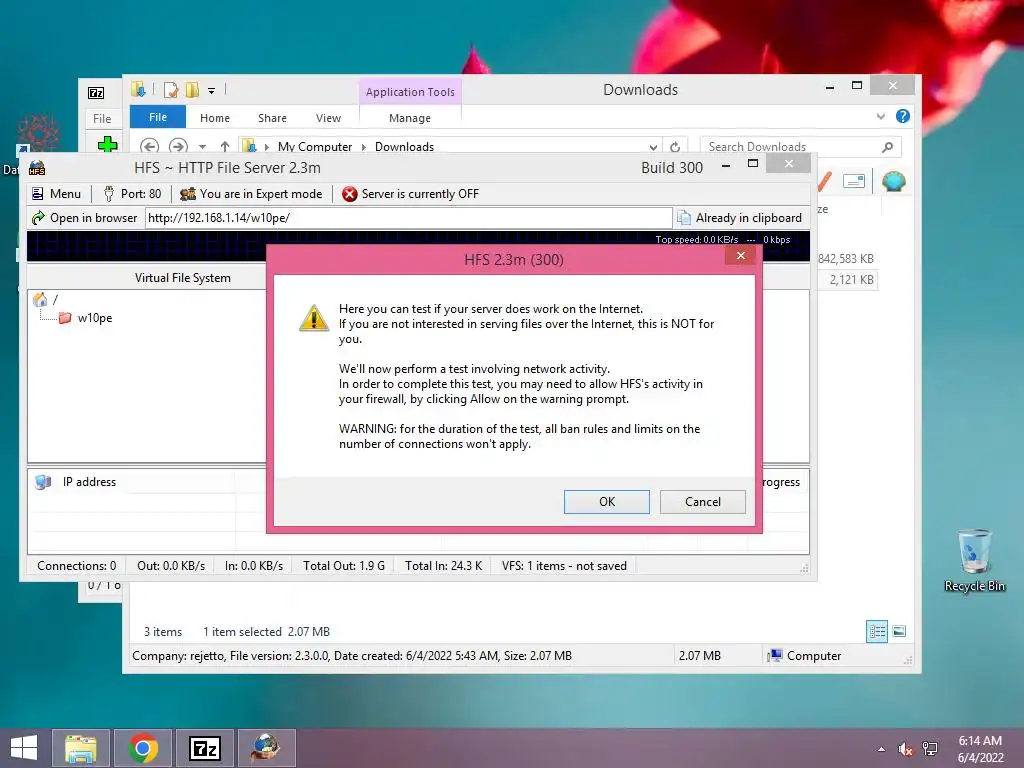Open the Manage tab under Application Tools
Screen dimensions: 1024x768
tap(409, 118)
